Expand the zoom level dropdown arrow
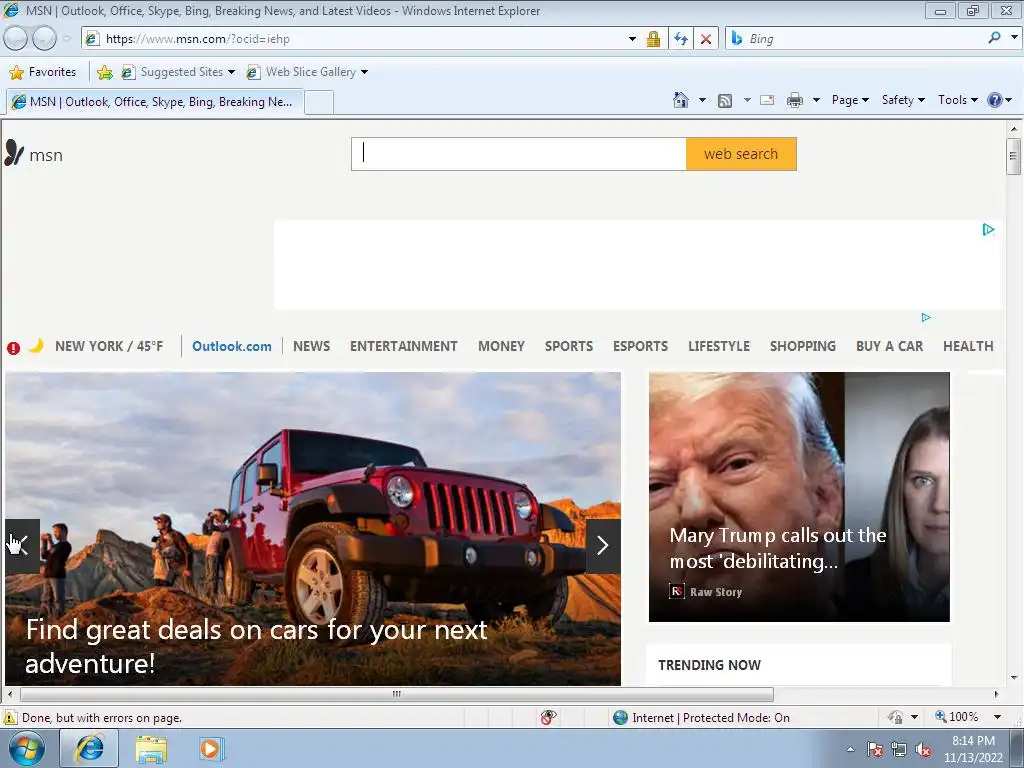The height and width of the screenshot is (768, 1024). 997,717
